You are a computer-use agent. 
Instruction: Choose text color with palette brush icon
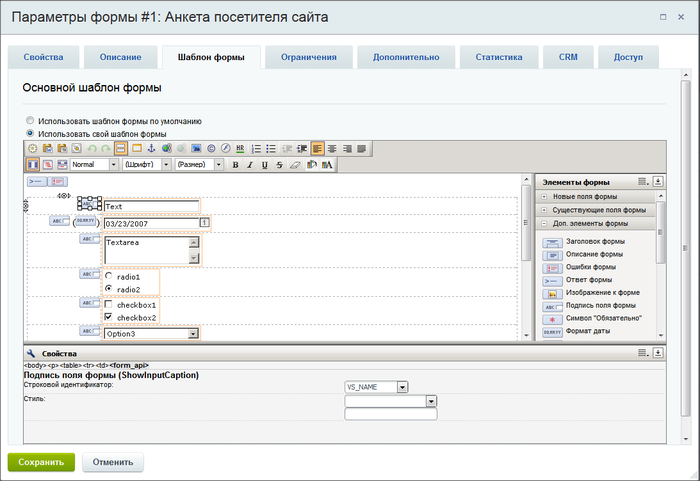tap(312, 165)
